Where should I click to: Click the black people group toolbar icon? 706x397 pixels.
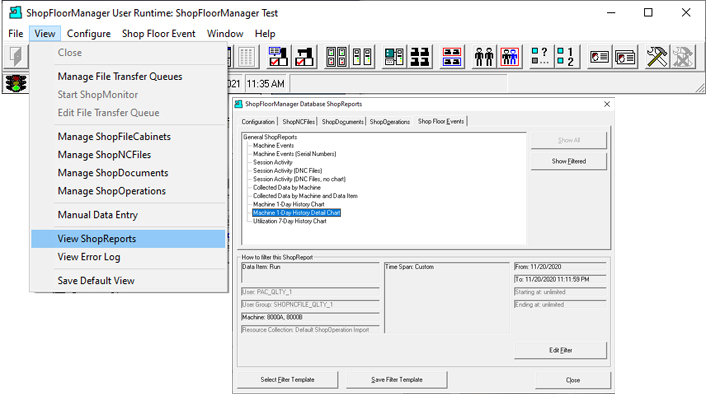point(484,57)
